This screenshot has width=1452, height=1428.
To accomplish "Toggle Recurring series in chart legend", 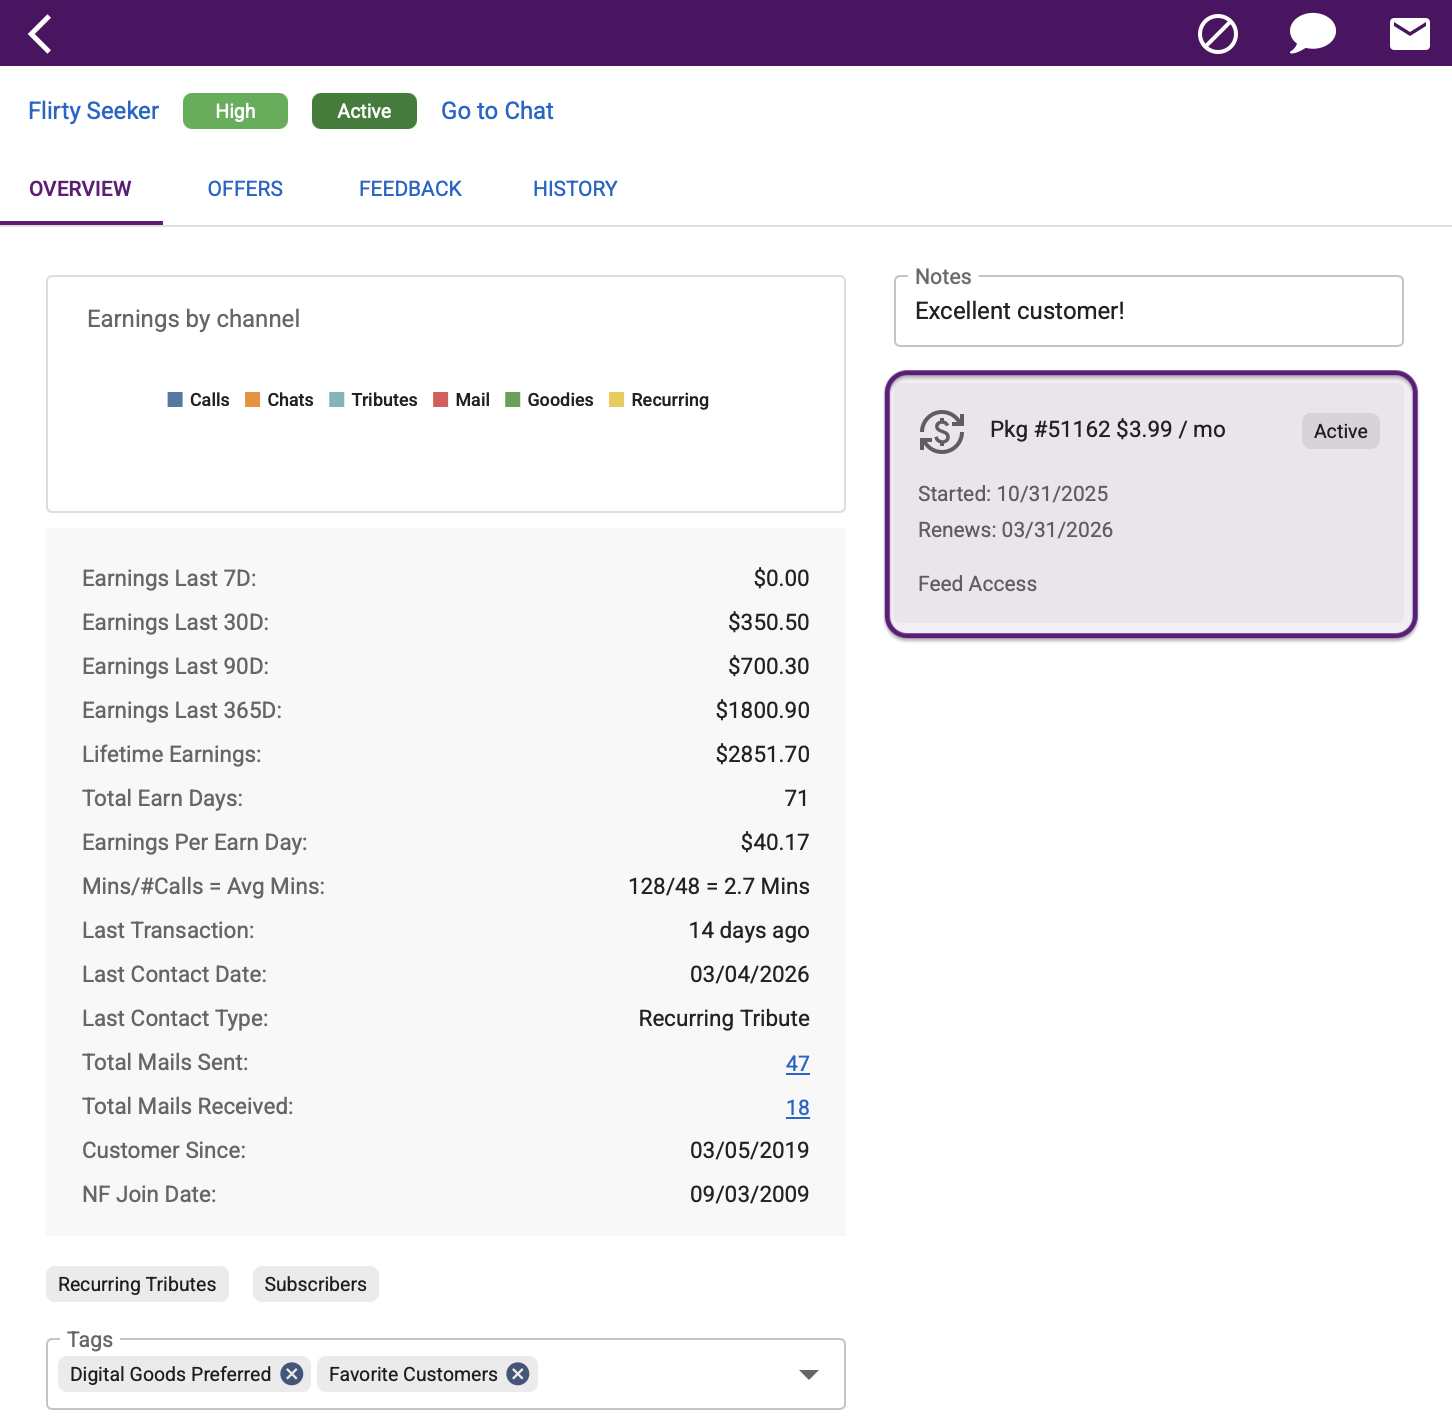I will [659, 400].
